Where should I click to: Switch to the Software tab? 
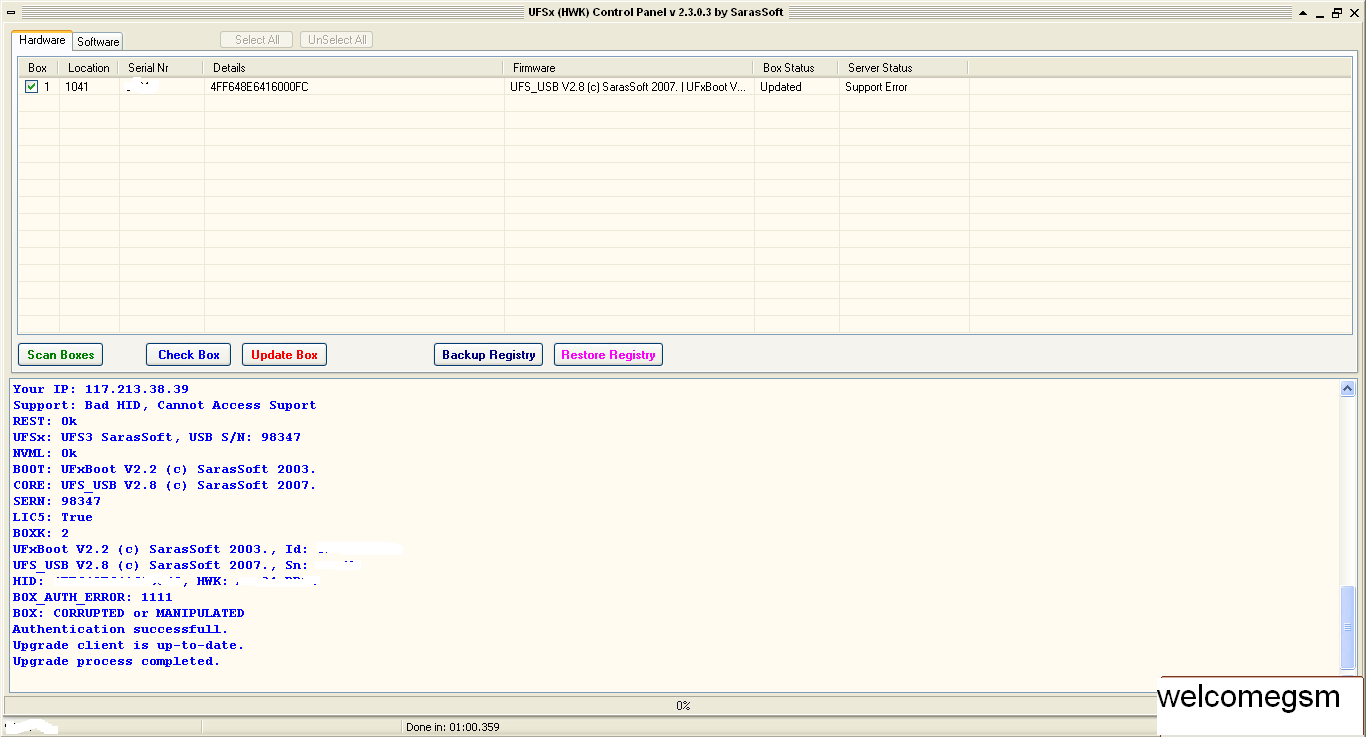[x=98, y=41]
